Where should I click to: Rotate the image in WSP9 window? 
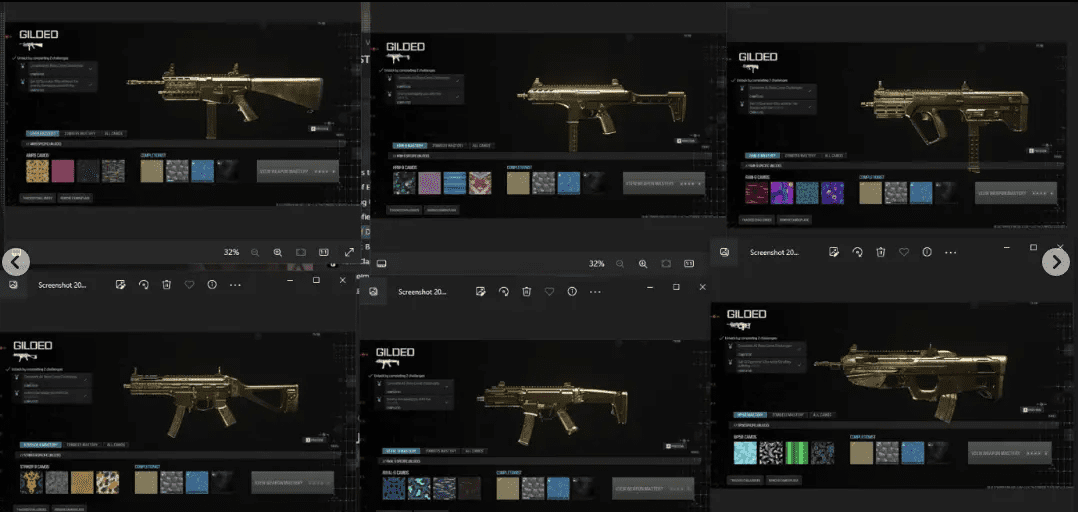click(857, 252)
